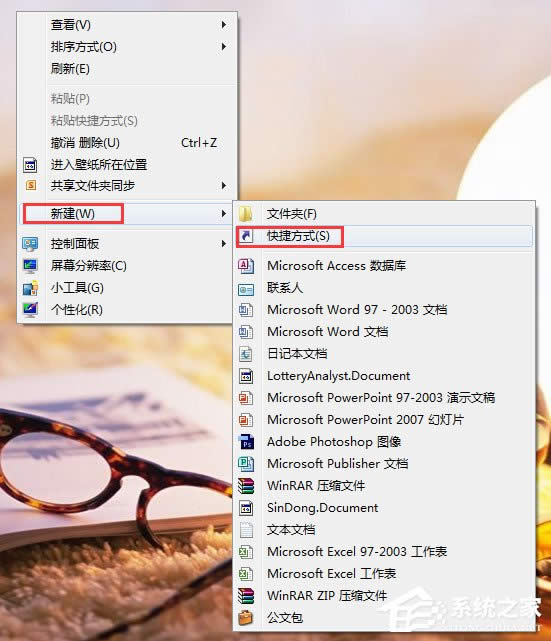
Task: Click the contact card icon beside 联系人
Action: [246, 289]
